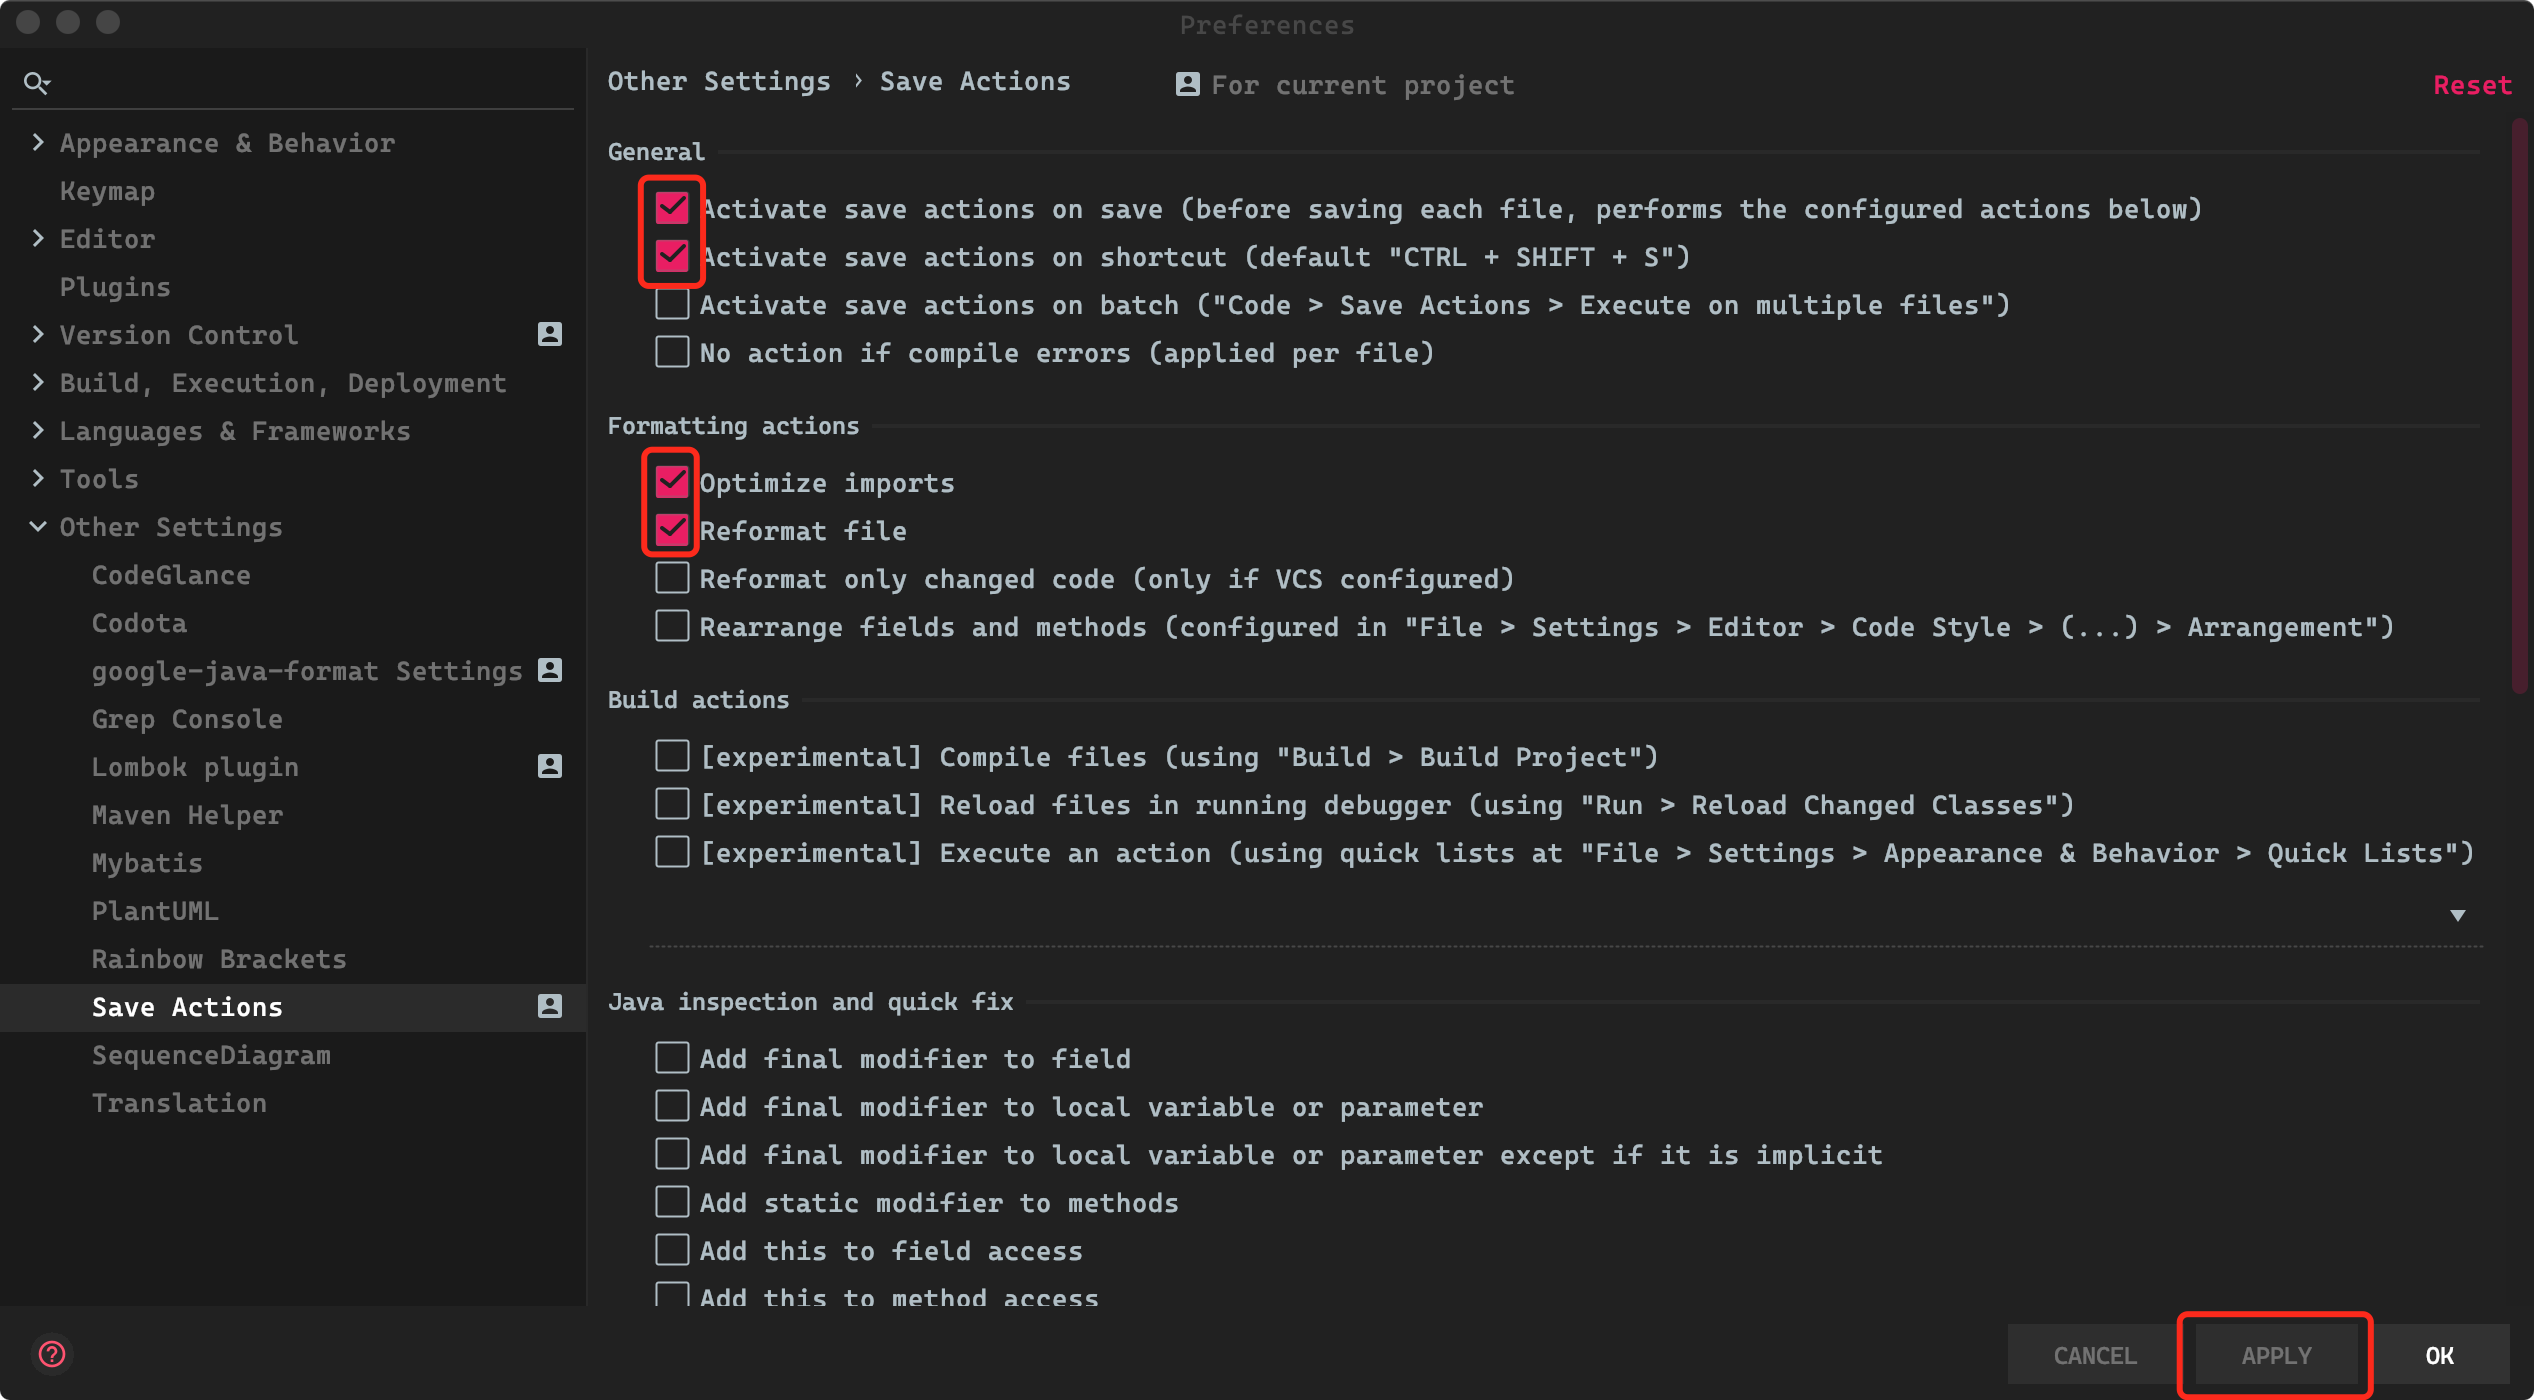
Task: Expand the Build, Execution, Deployment section
Action: coord(38,382)
